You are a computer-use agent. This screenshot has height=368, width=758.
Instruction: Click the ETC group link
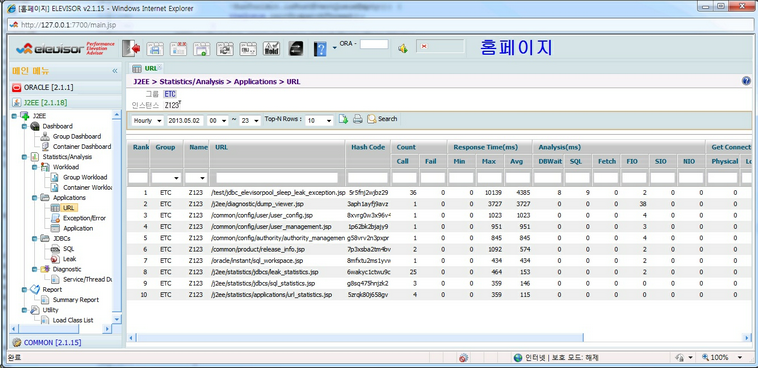coord(170,94)
